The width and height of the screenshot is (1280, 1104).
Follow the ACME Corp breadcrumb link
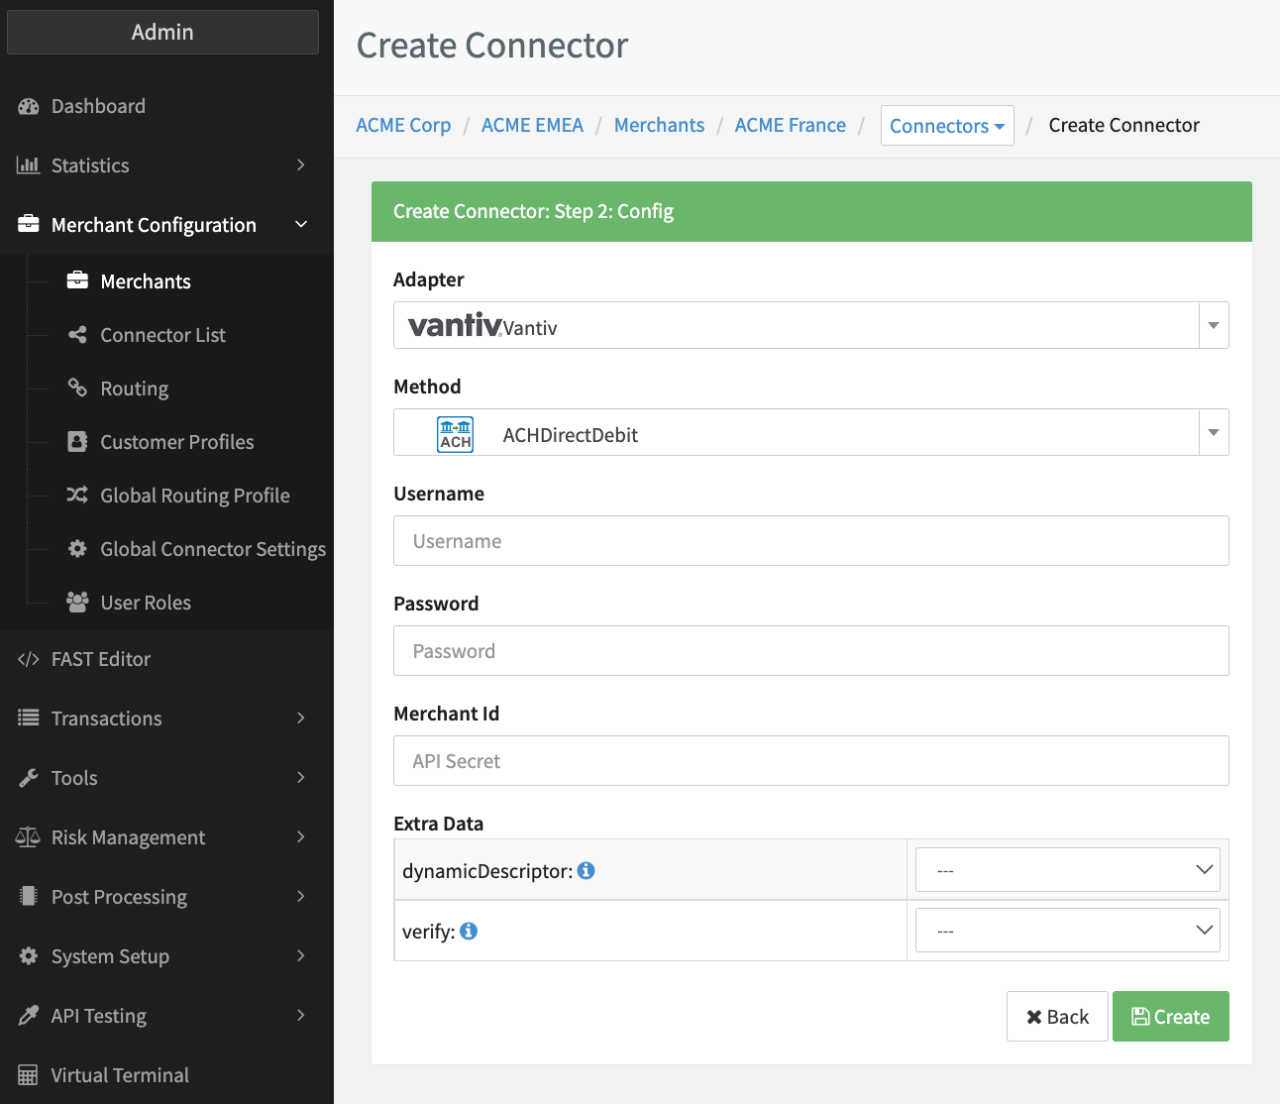403,125
